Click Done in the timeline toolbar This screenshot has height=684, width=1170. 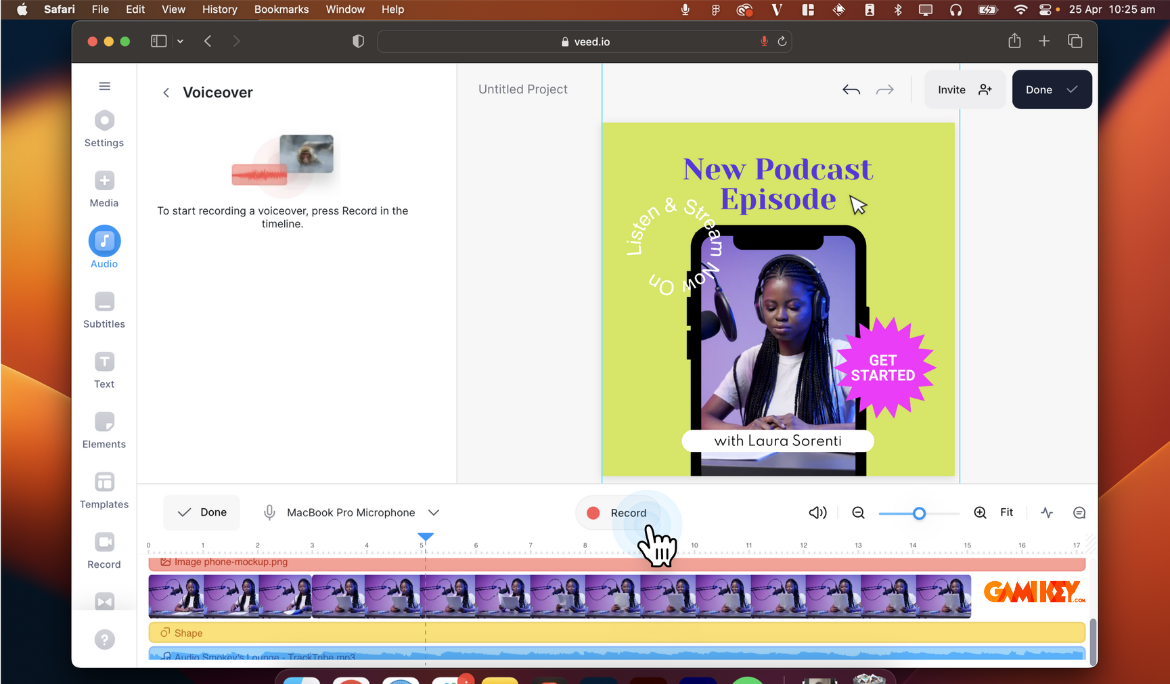point(201,512)
